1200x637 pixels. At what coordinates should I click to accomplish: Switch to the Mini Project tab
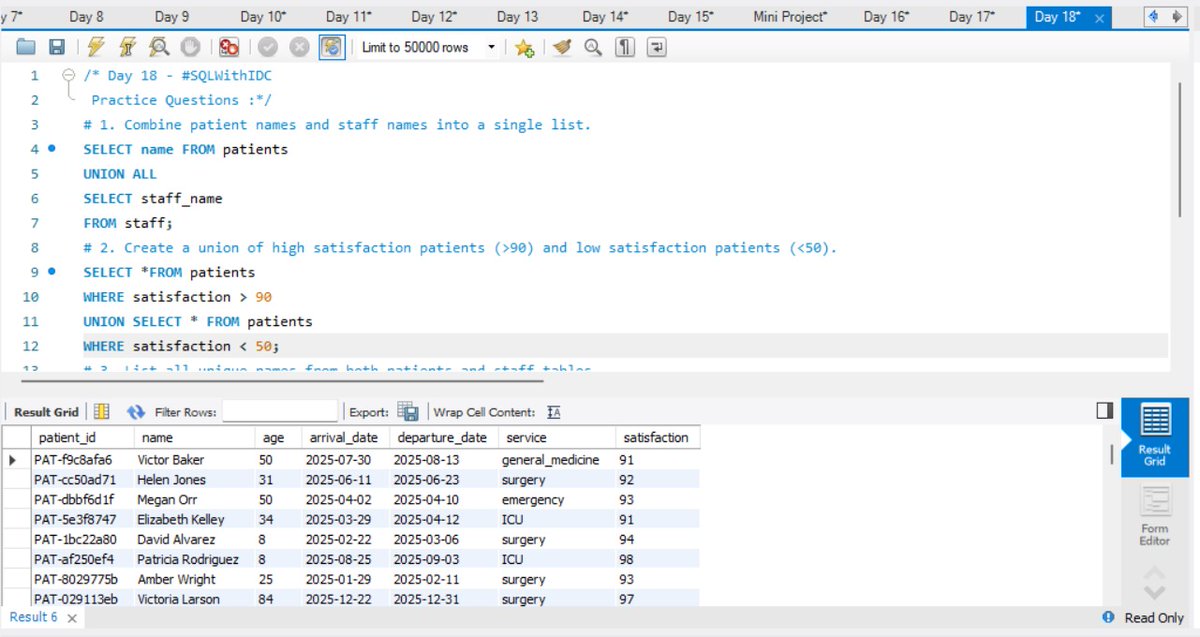pyautogui.click(x=789, y=16)
